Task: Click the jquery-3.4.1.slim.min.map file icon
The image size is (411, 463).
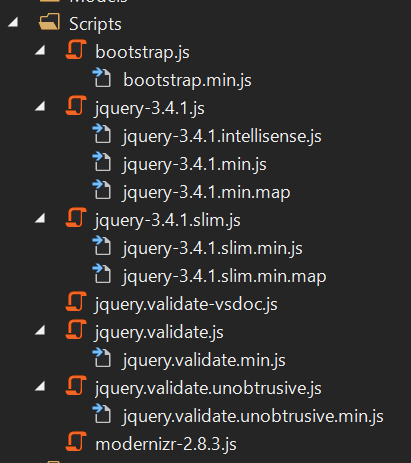Action: [102, 274]
